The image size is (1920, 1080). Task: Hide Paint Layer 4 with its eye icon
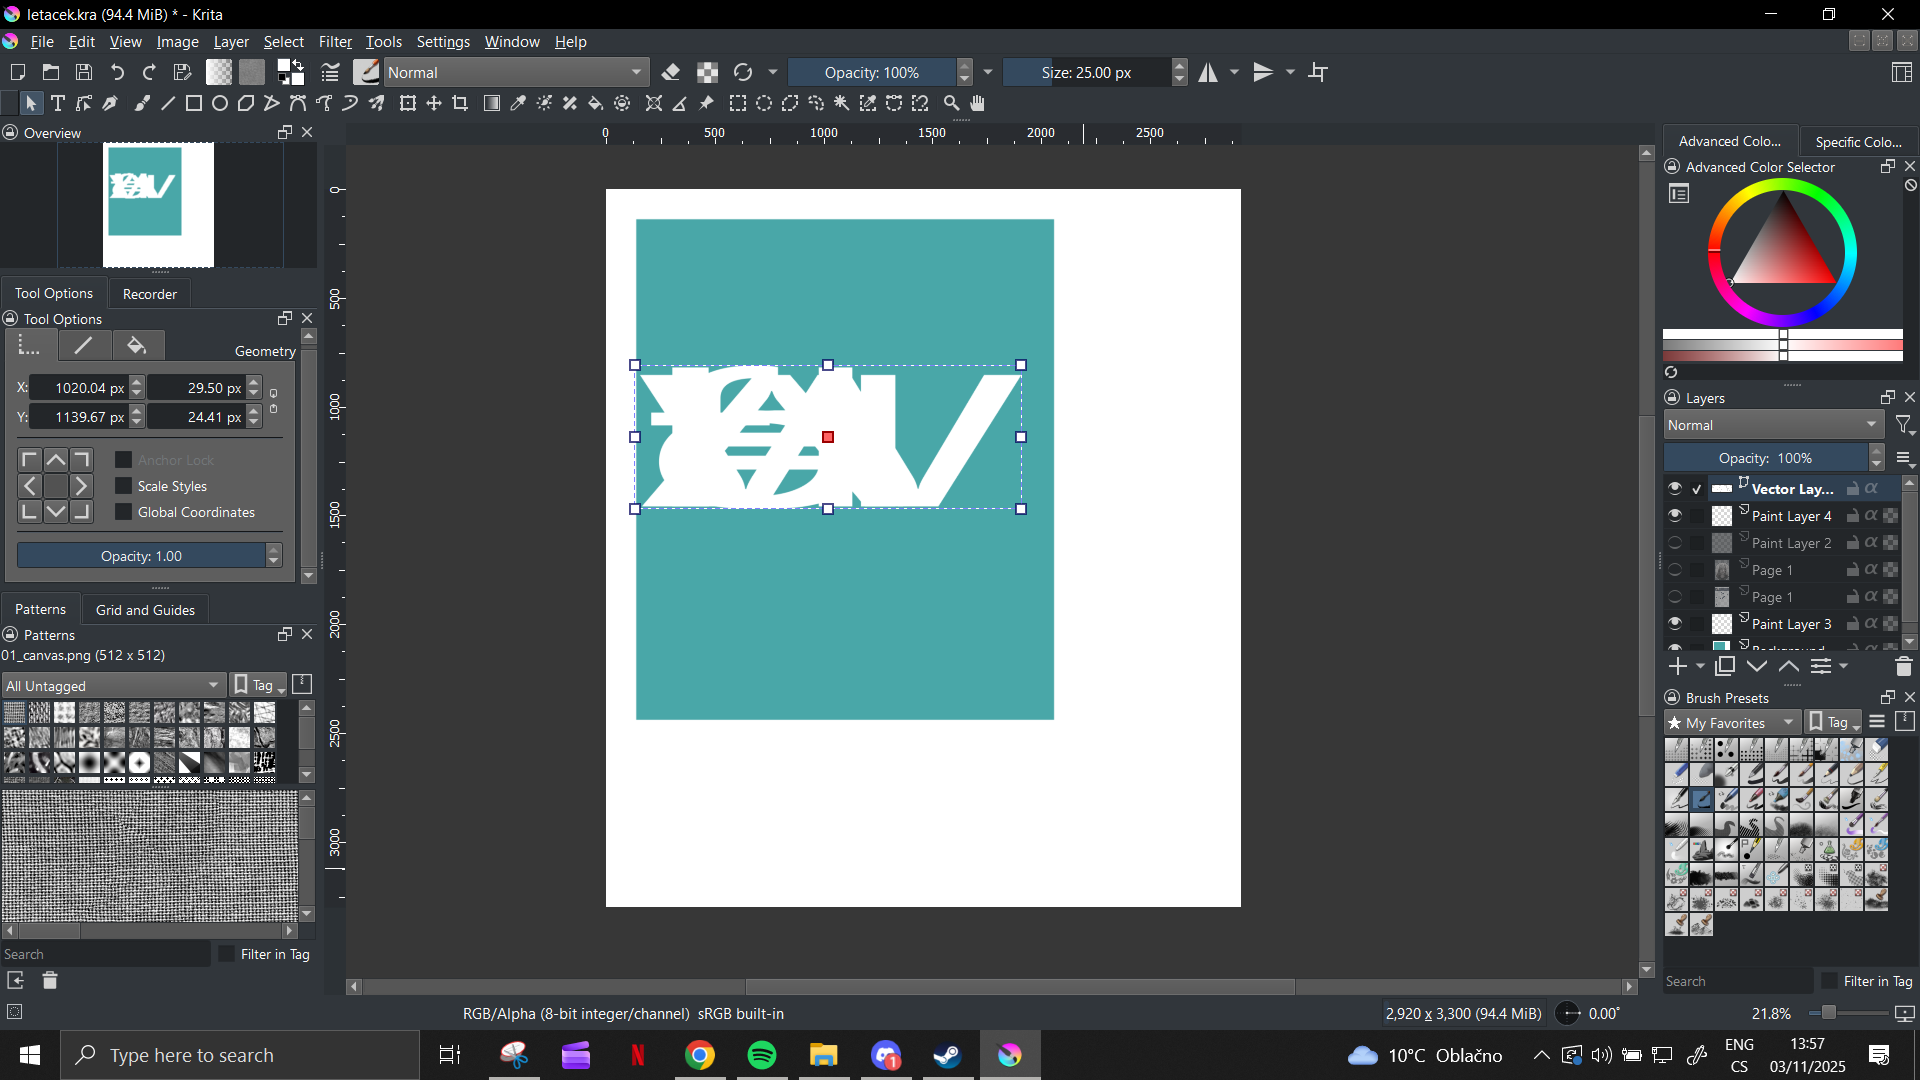1675,516
